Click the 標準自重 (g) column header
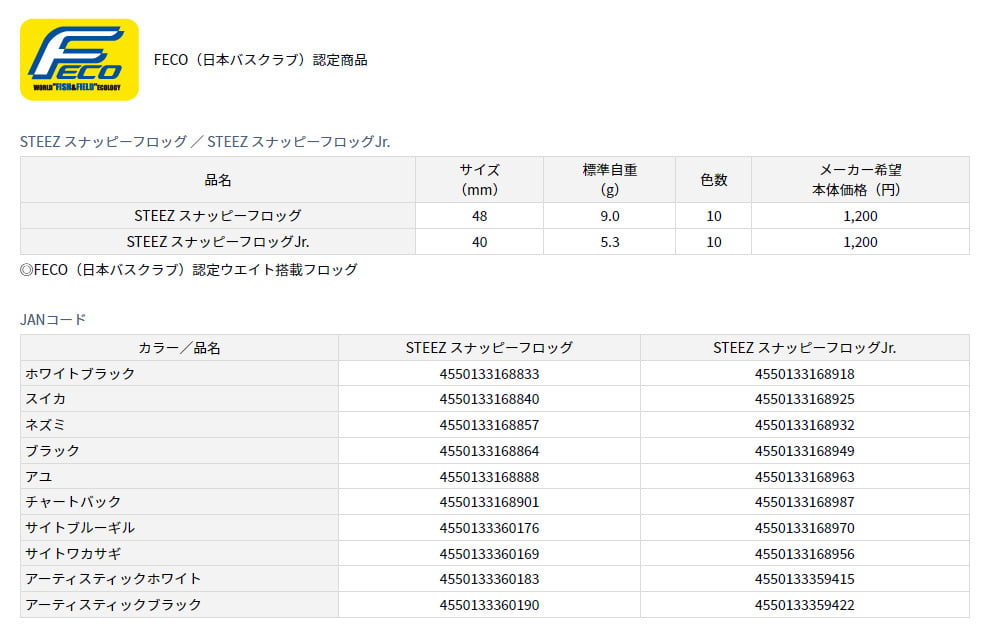 609,180
